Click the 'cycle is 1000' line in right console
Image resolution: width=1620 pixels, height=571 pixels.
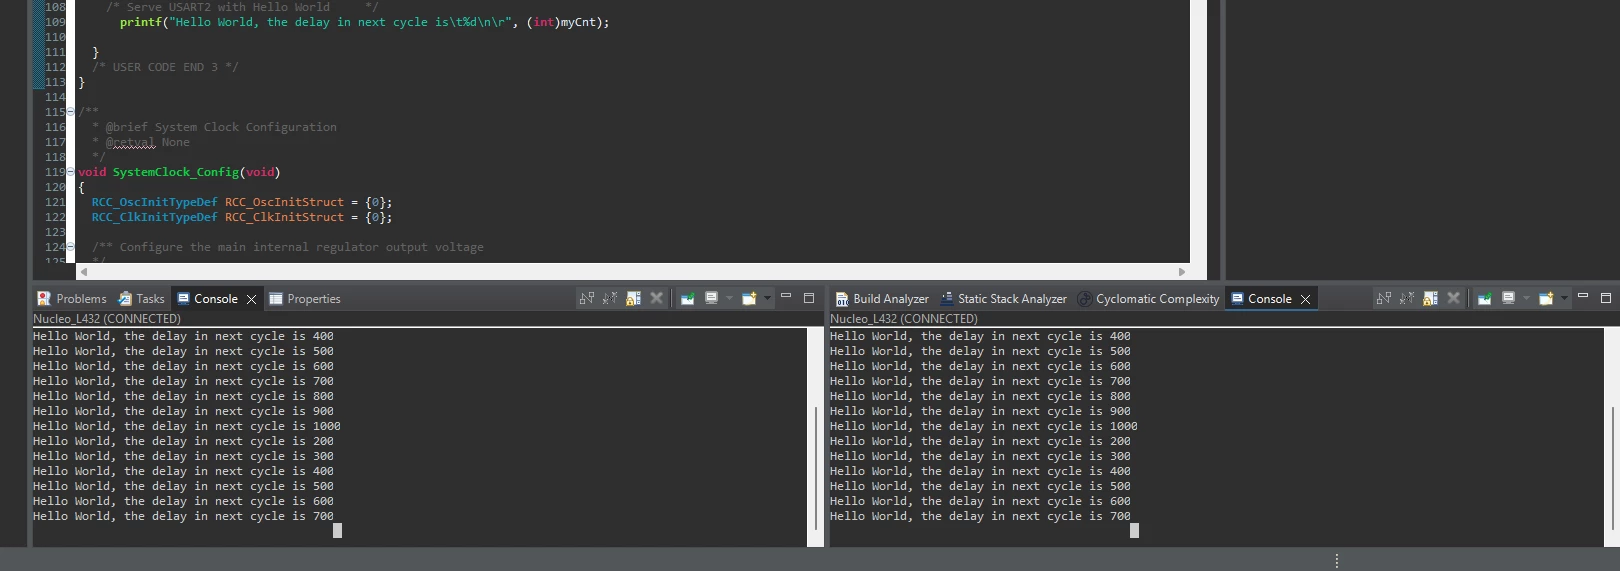pyautogui.click(x=984, y=426)
